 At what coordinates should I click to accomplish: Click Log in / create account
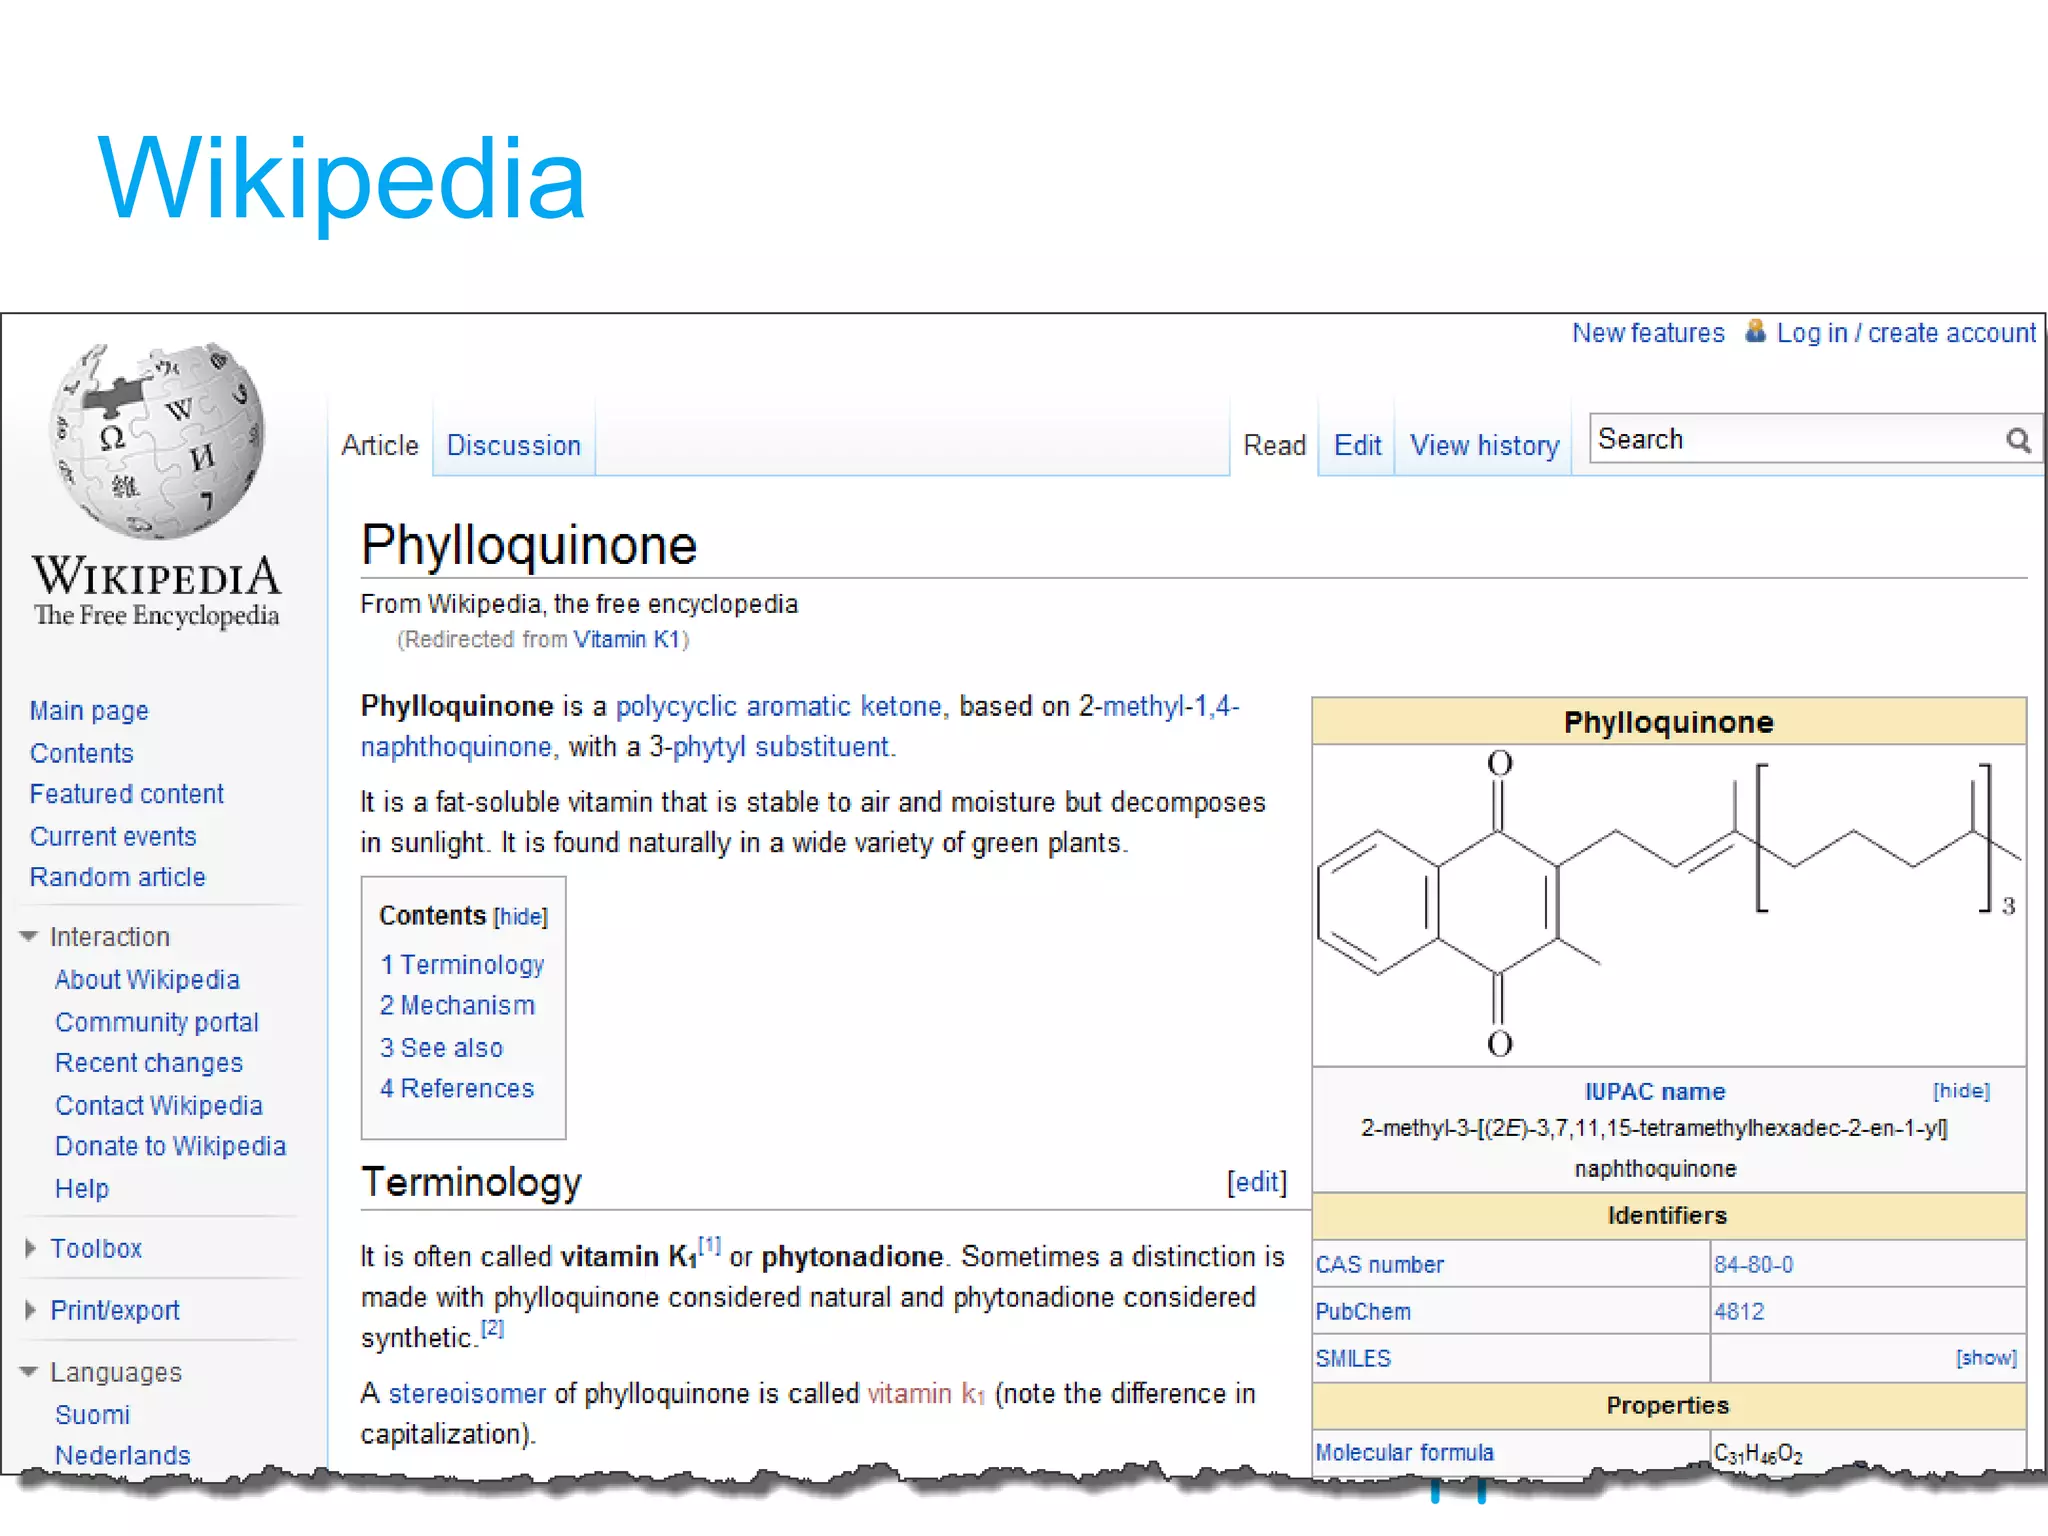tap(1906, 333)
